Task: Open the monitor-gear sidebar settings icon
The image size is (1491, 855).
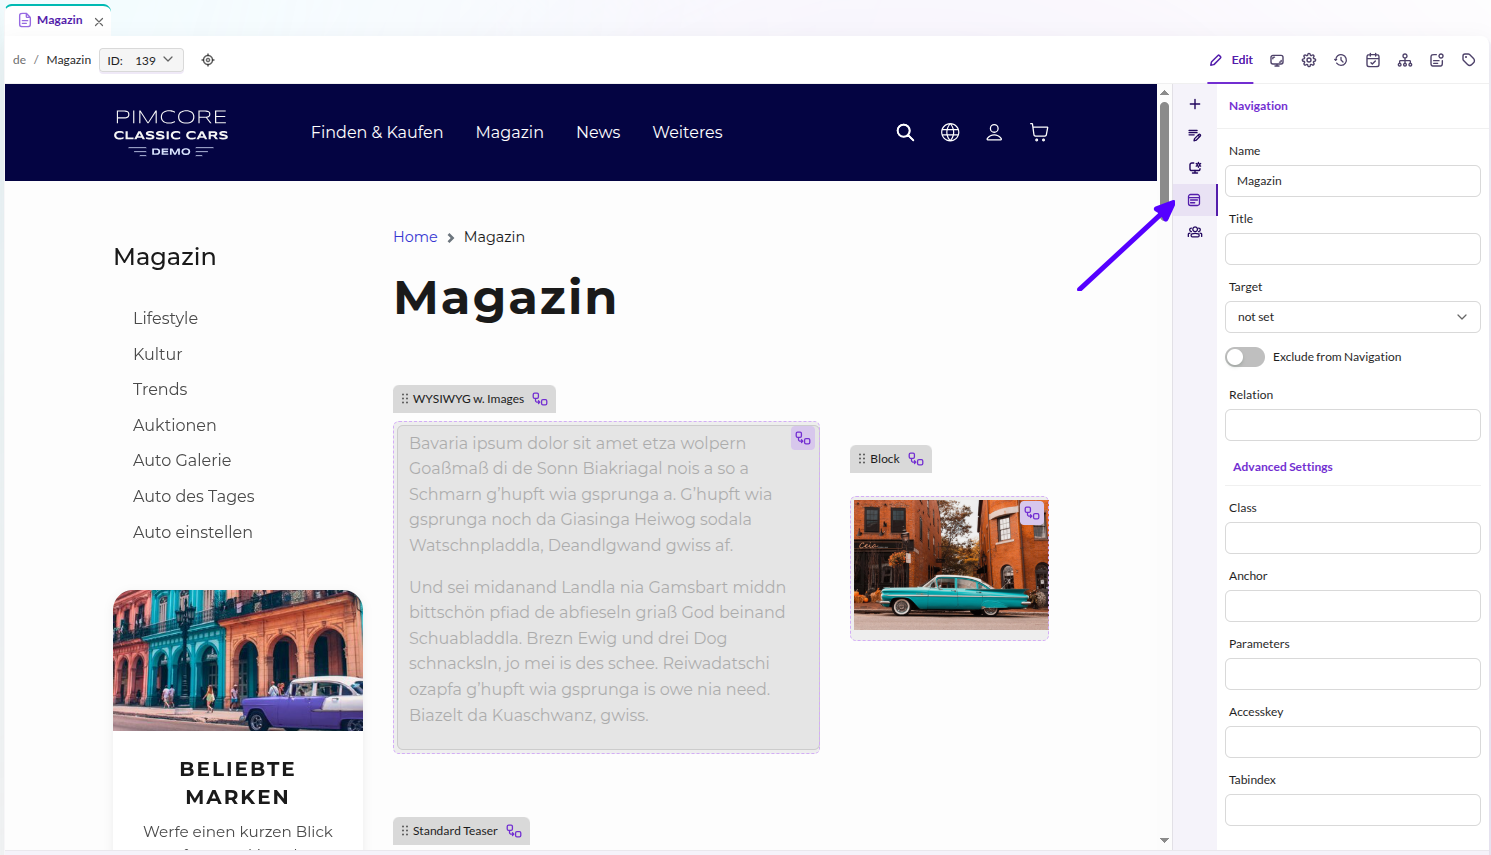Action: (1195, 168)
